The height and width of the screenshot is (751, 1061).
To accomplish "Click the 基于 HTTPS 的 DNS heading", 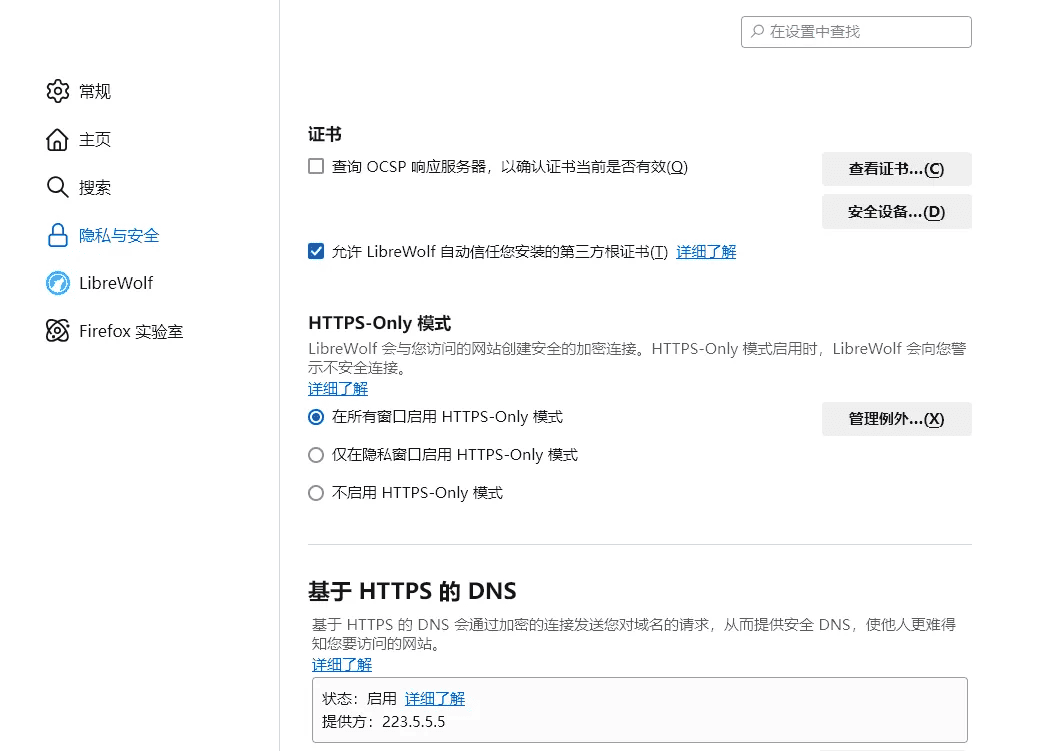I will click(x=412, y=591).
